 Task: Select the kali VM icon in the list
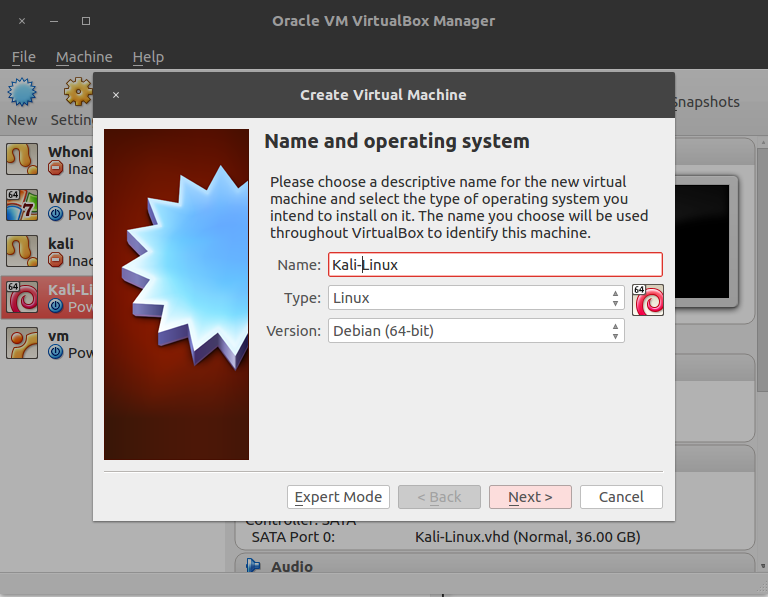point(22,251)
